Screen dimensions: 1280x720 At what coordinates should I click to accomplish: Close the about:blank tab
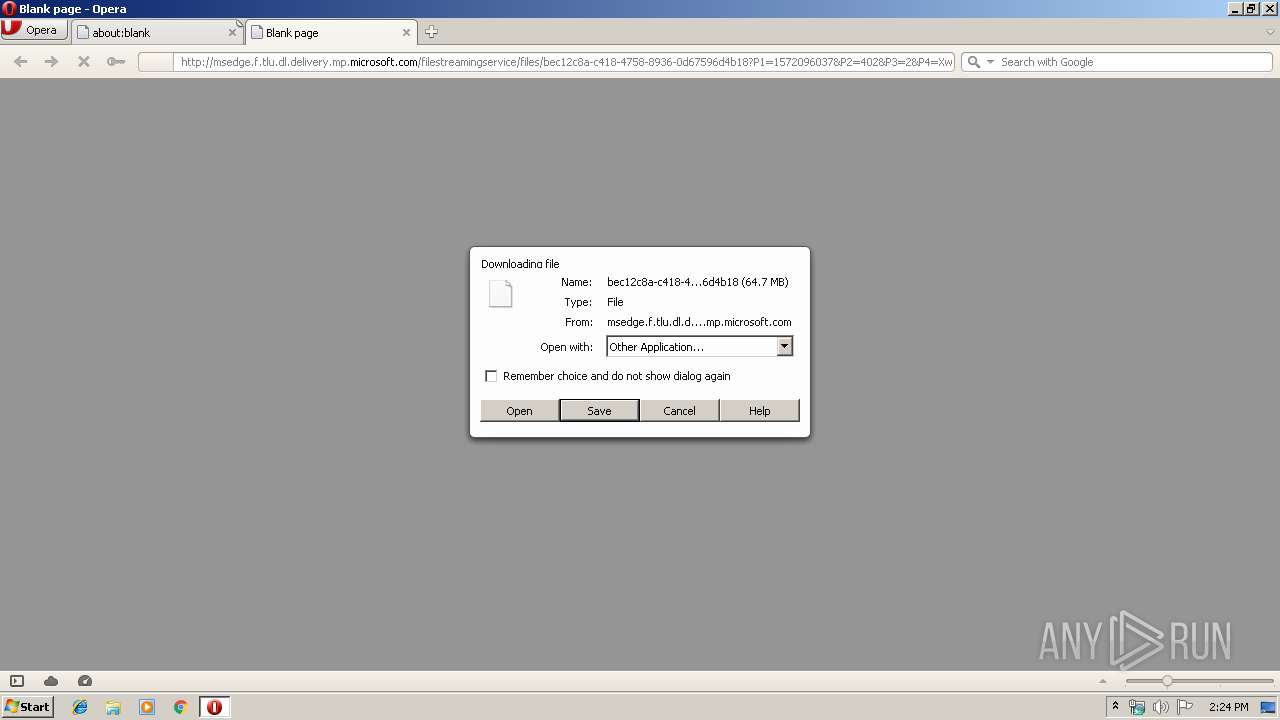point(233,32)
